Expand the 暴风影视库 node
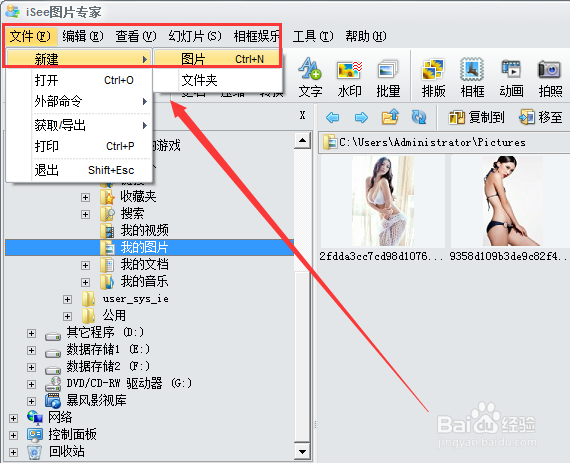 [x=32, y=401]
